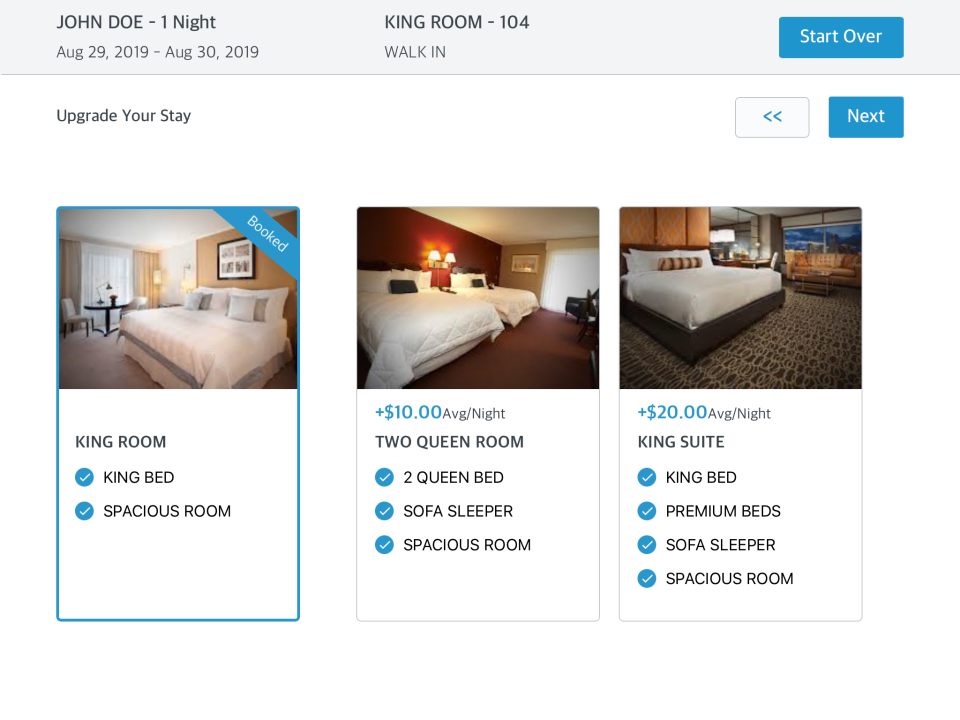Viewport: 960px width, 720px height.
Task: Click the Start Over button
Action: tap(841, 37)
